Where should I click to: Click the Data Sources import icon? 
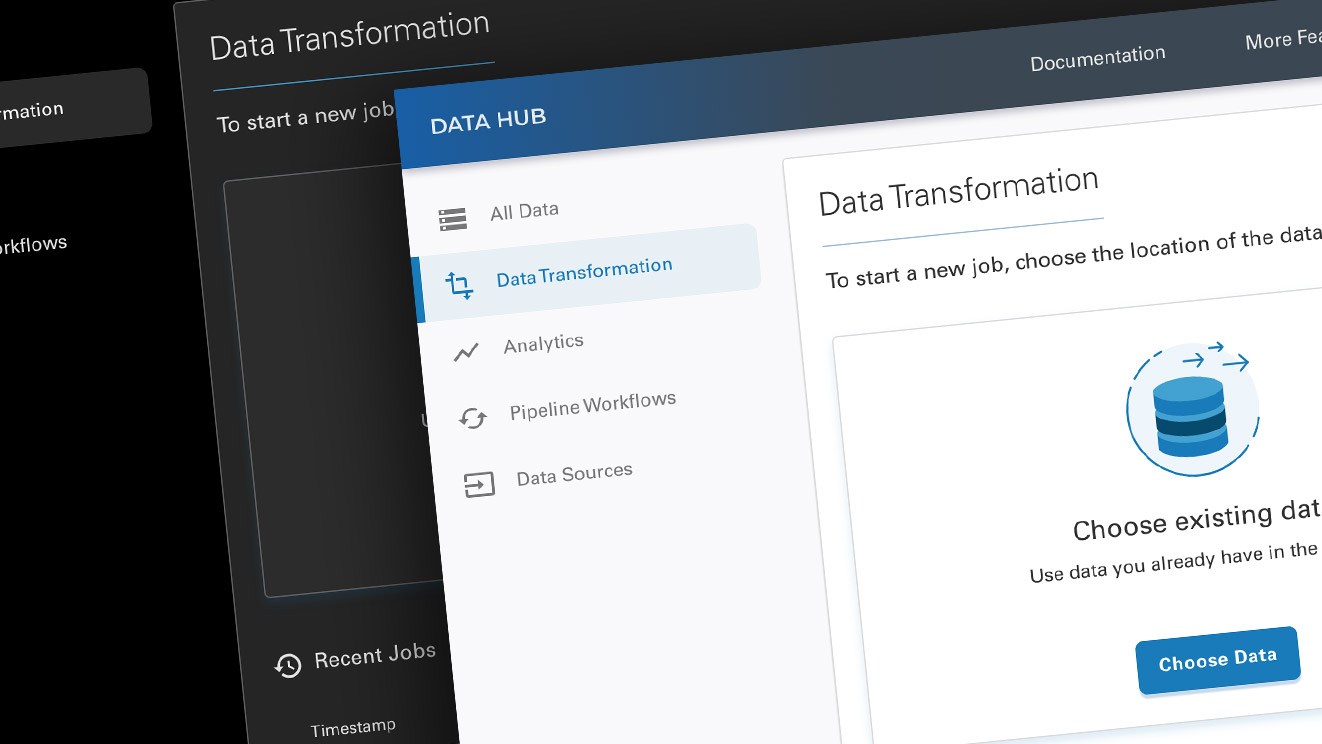click(x=479, y=485)
